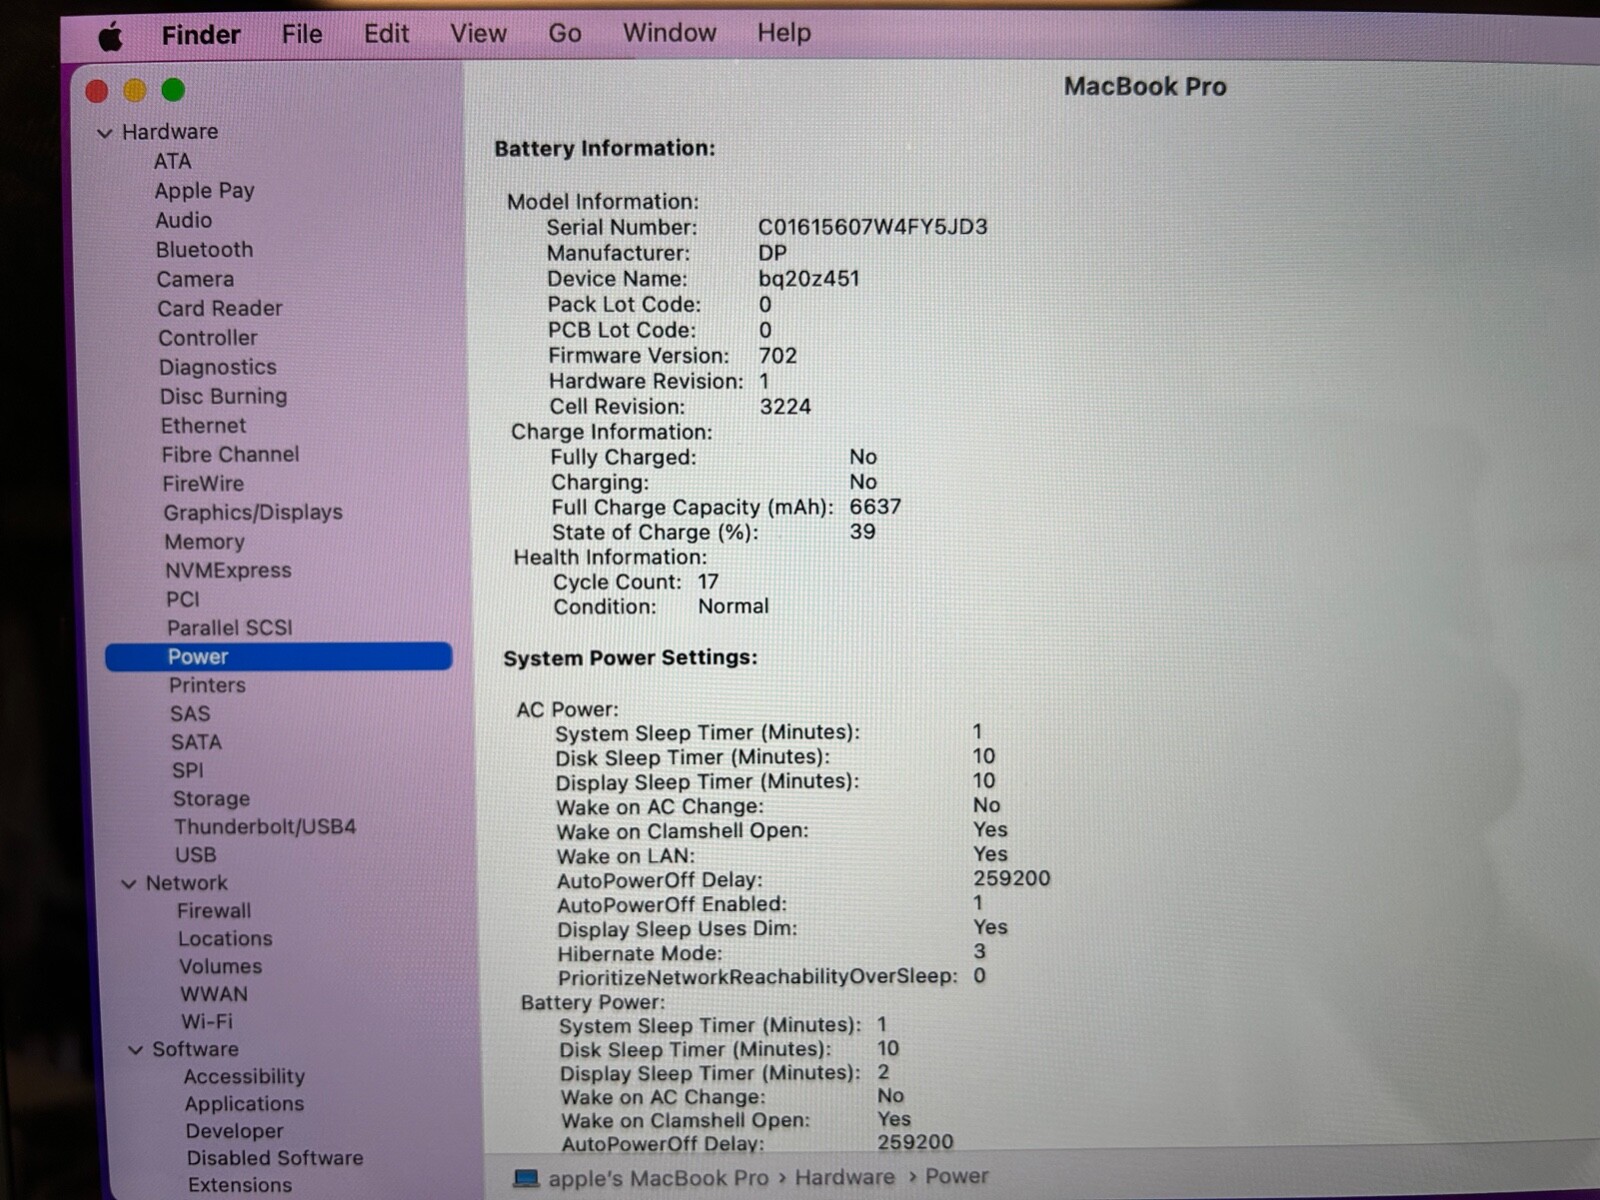Click the MacBook Pro computer icon in path bar
Screen dimensions: 1600x1200
point(526,1179)
